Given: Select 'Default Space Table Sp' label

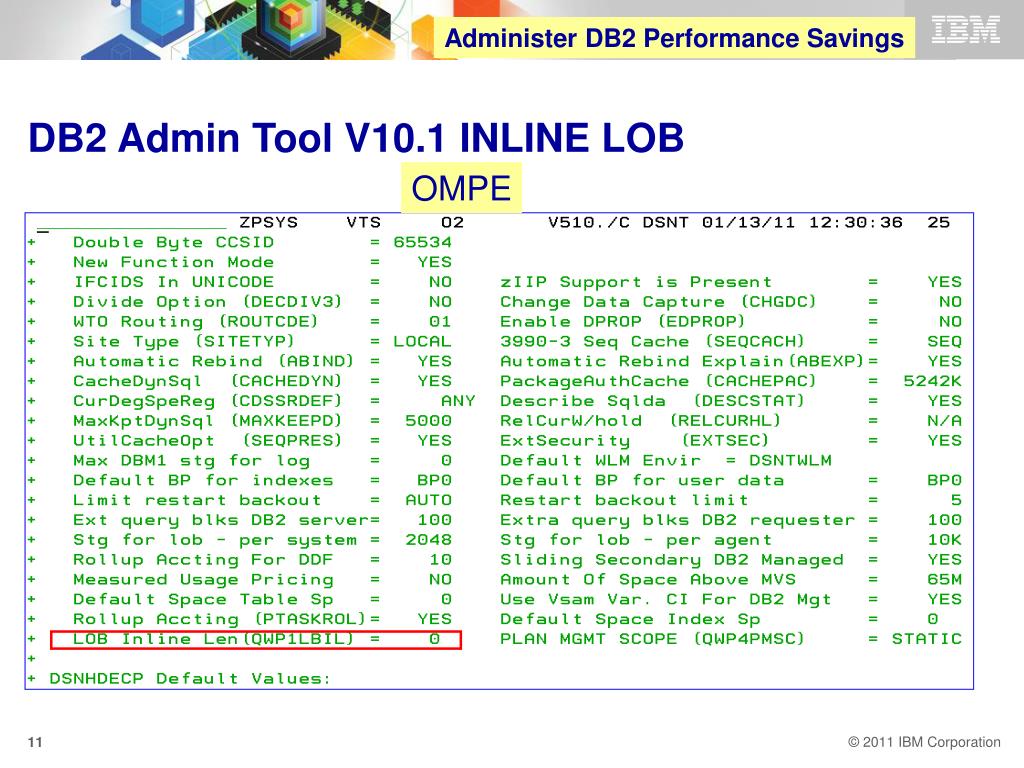Looking at the screenshot, I should (x=203, y=600).
